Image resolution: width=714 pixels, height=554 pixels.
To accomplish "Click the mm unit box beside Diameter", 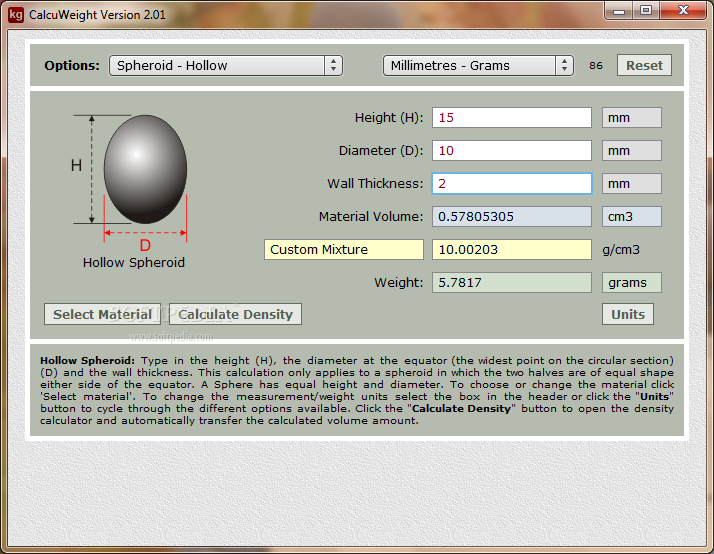I will [x=632, y=151].
